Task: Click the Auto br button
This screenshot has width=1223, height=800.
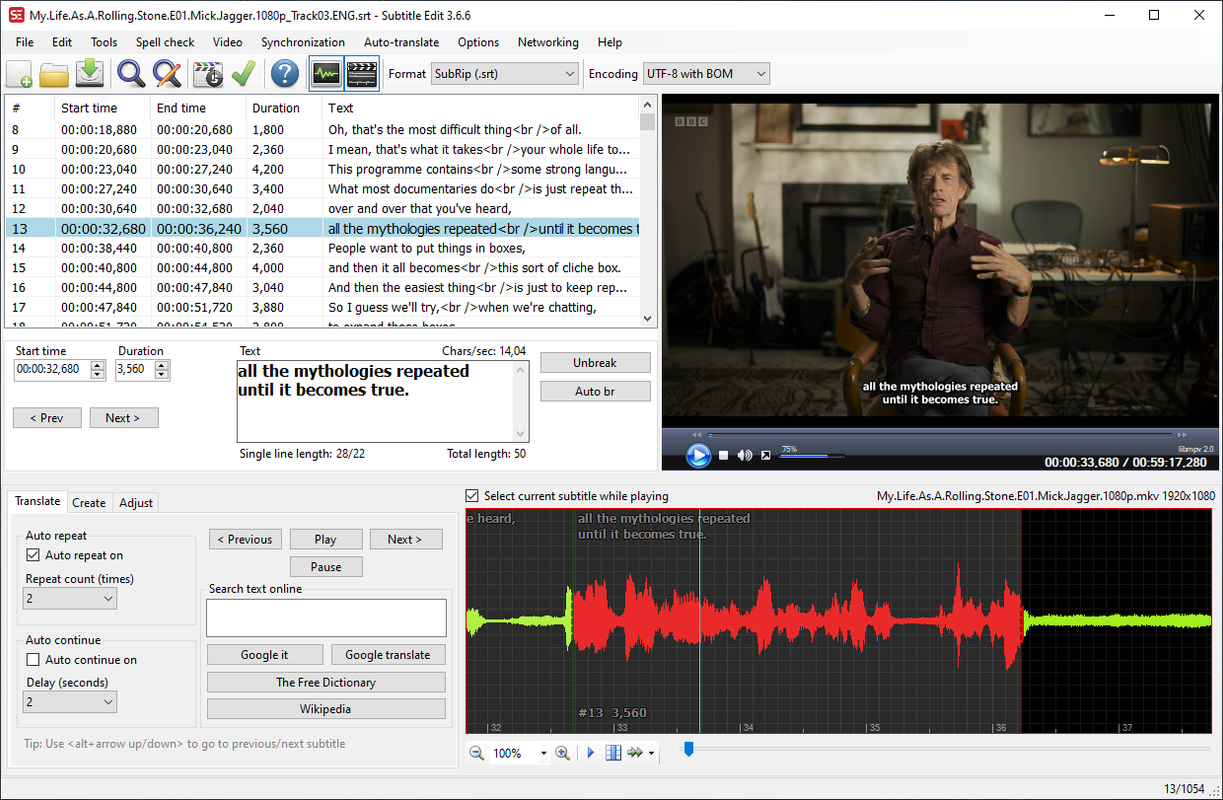Action: [x=595, y=391]
